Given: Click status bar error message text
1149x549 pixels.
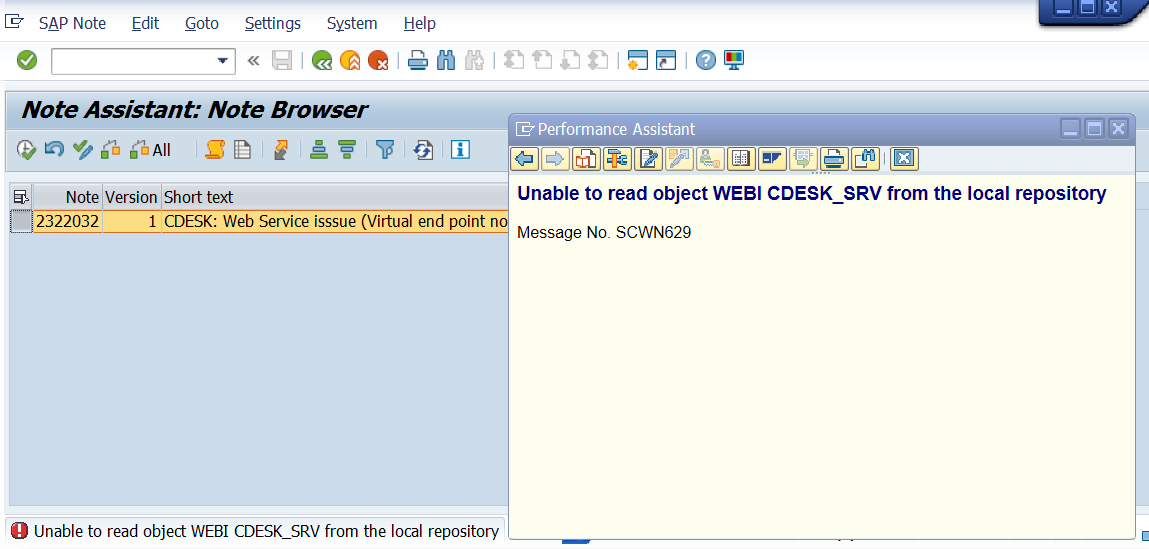Looking at the screenshot, I should 266,531.
